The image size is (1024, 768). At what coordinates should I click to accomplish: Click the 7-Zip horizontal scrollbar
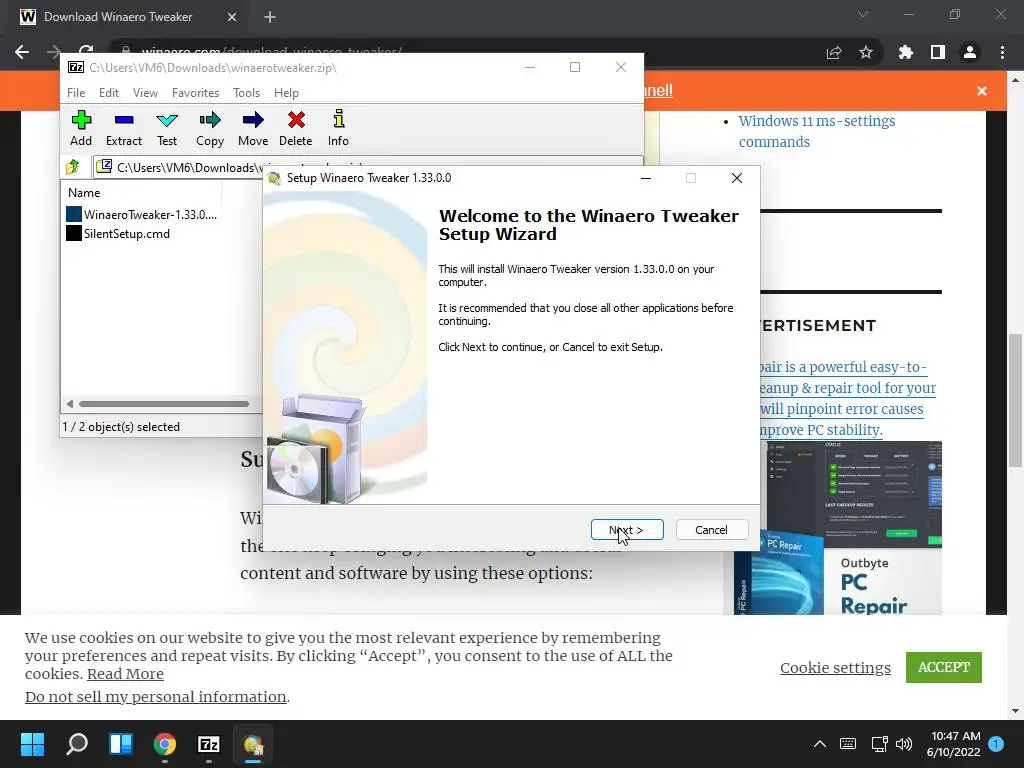[x=163, y=404]
